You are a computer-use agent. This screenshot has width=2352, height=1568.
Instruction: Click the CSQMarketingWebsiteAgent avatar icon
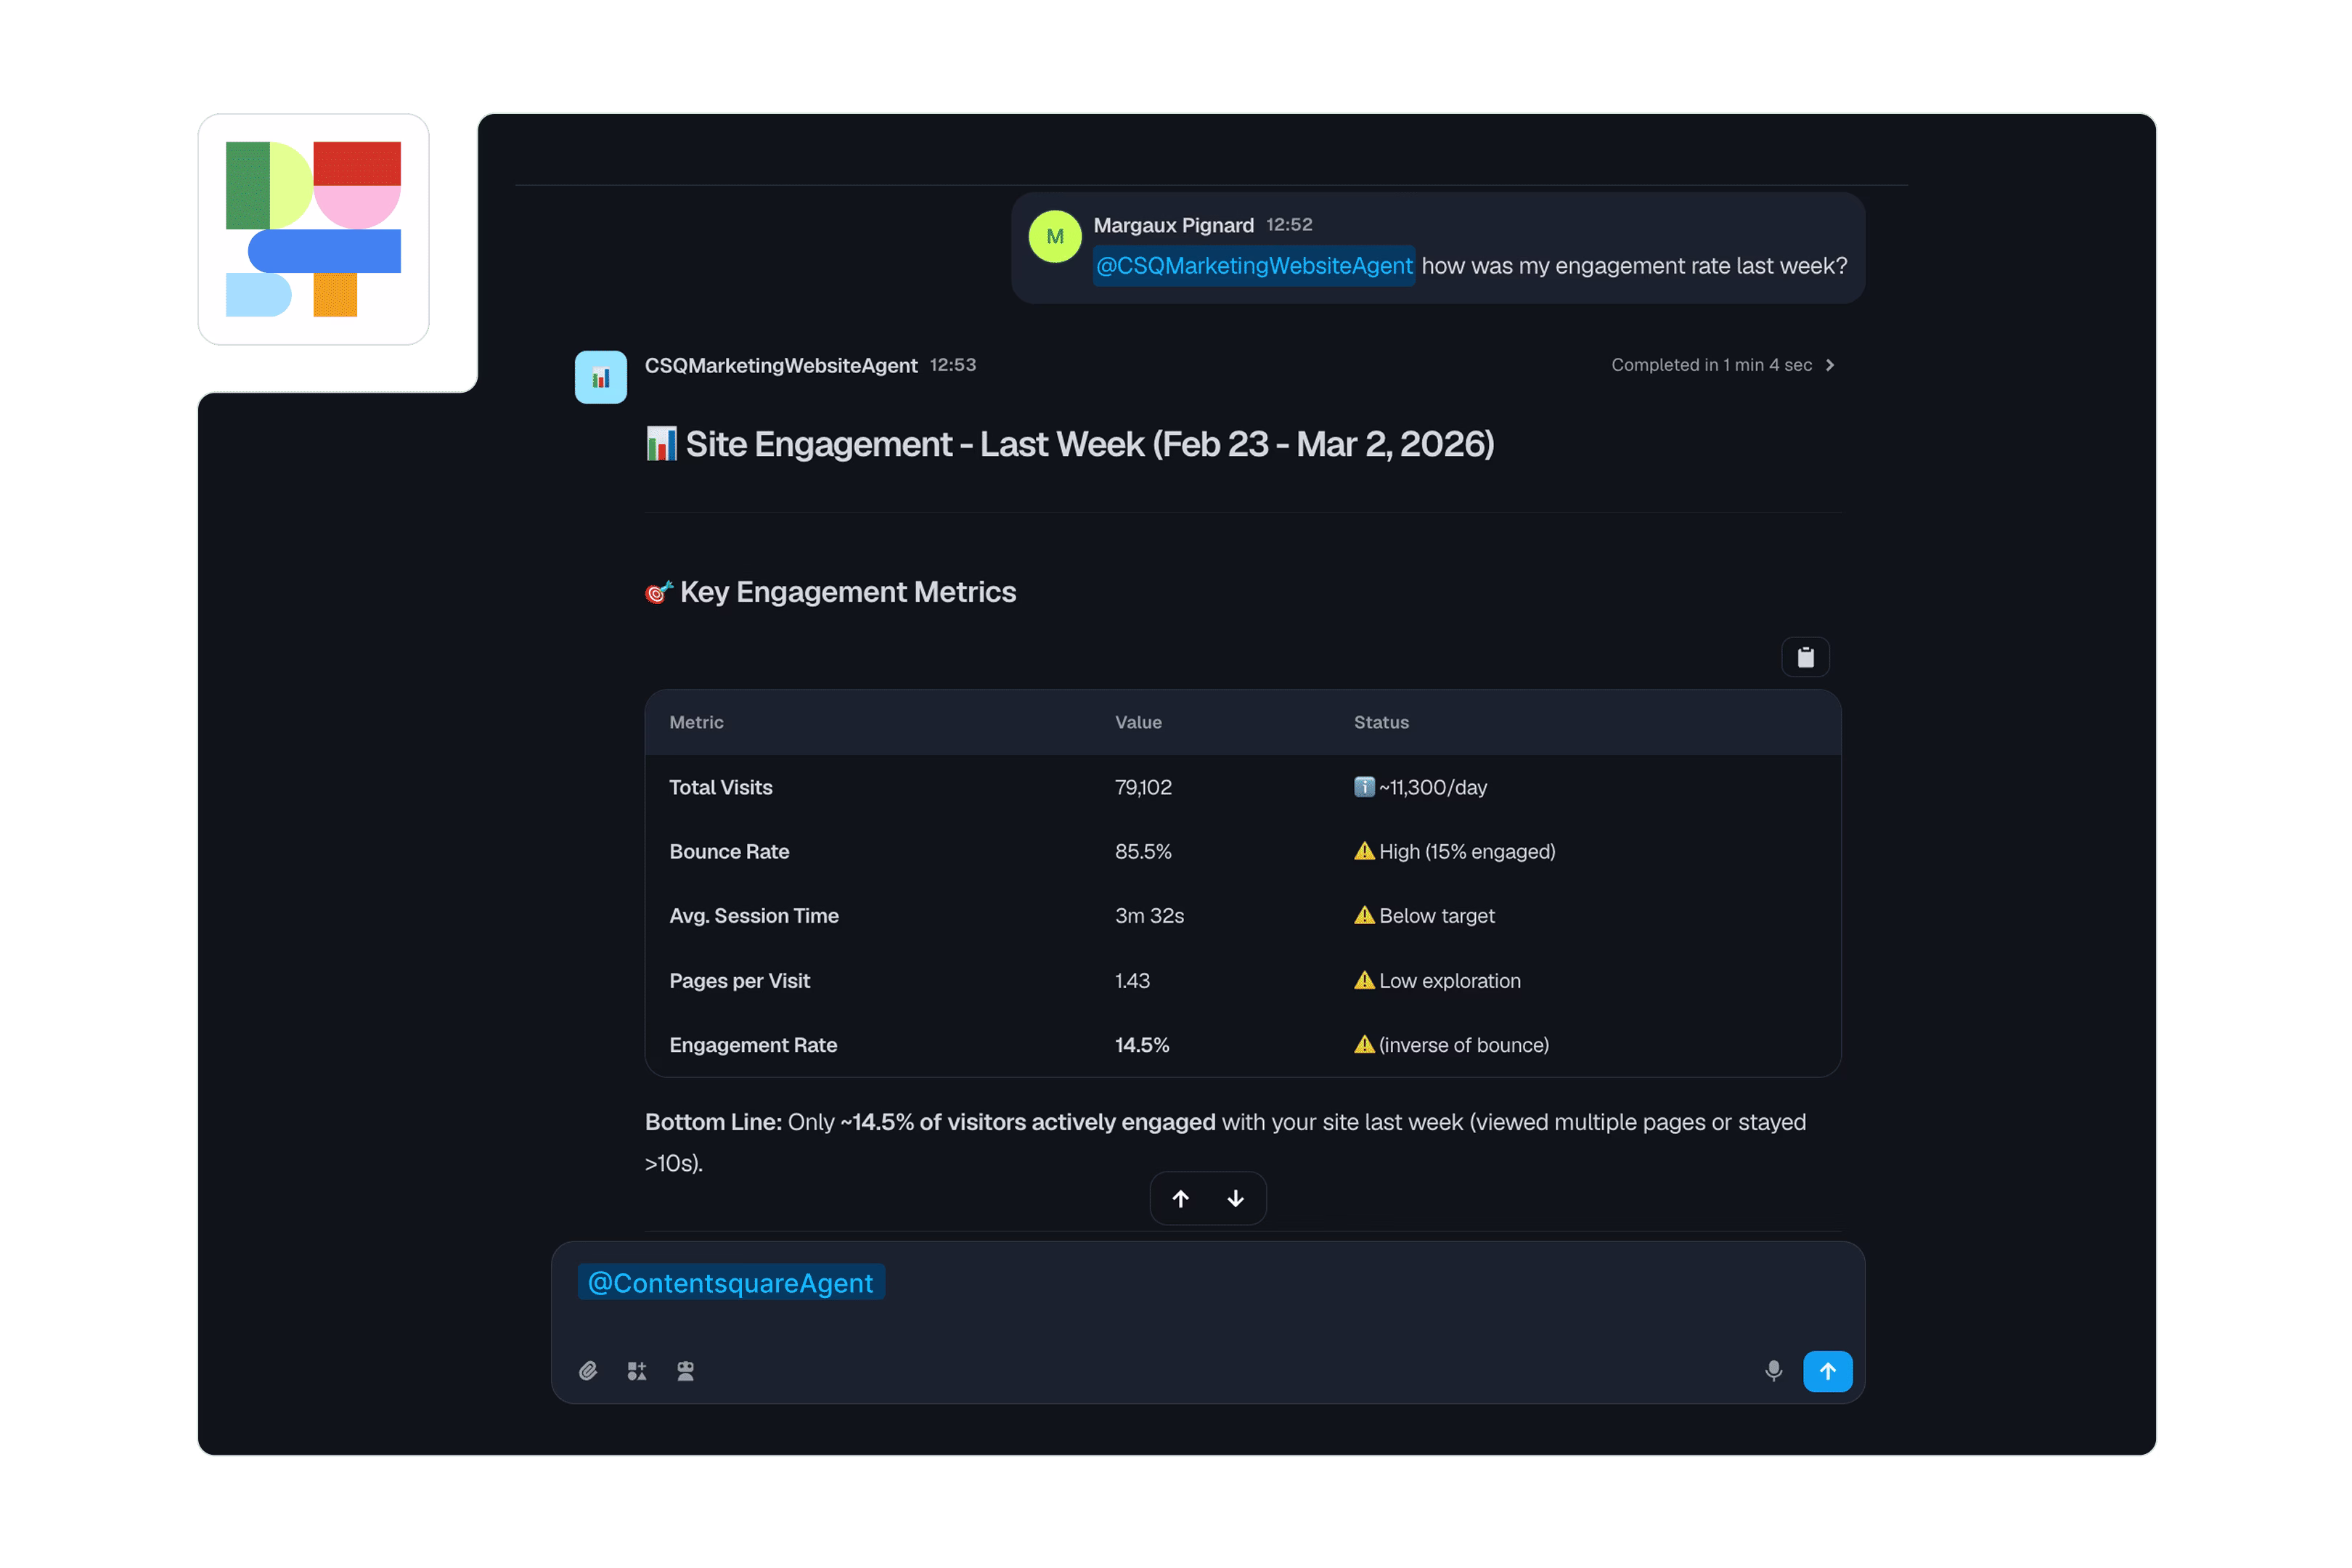coord(600,376)
